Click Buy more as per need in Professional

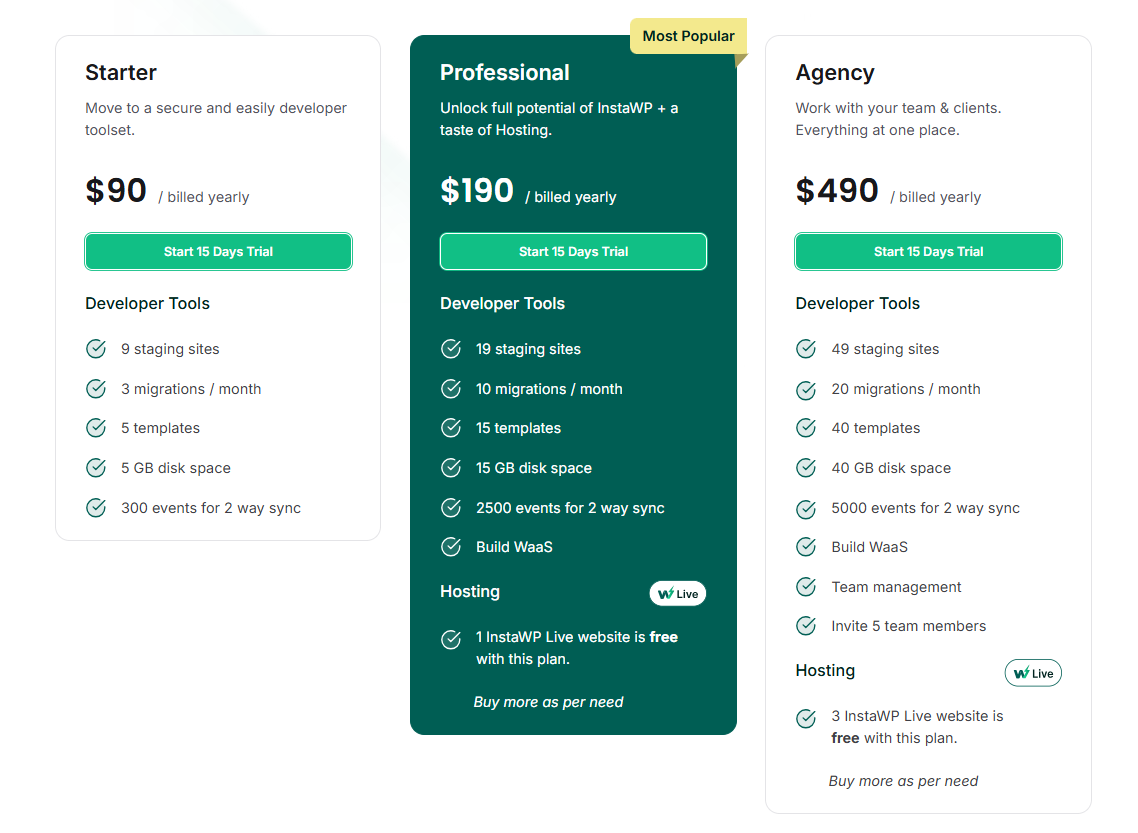(x=548, y=702)
